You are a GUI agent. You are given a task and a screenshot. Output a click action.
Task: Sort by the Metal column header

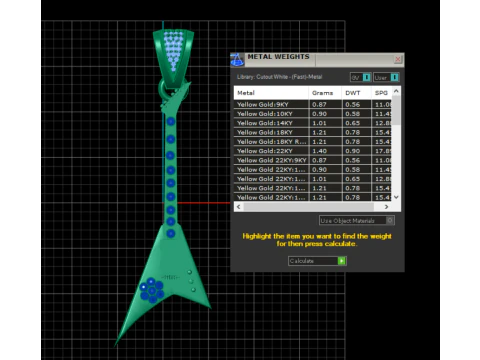(x=271, y=93)
